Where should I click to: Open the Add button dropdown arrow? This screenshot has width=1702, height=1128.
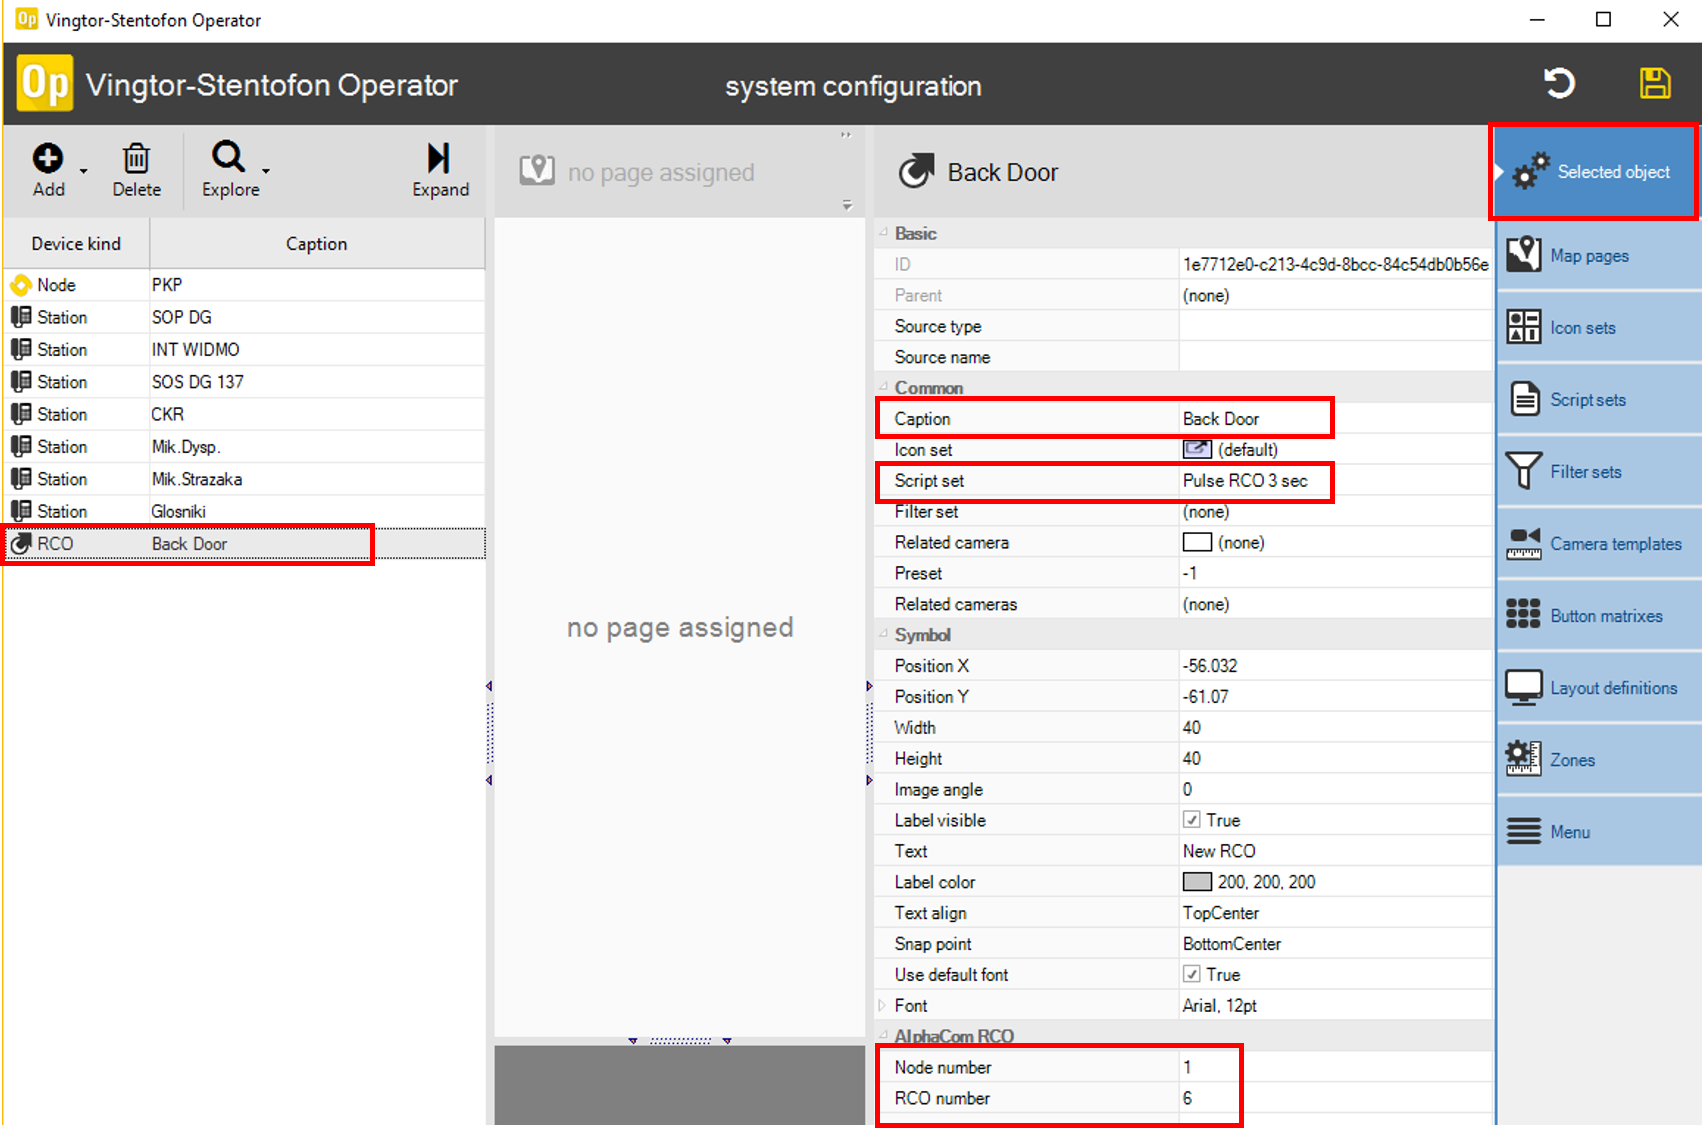84,171
